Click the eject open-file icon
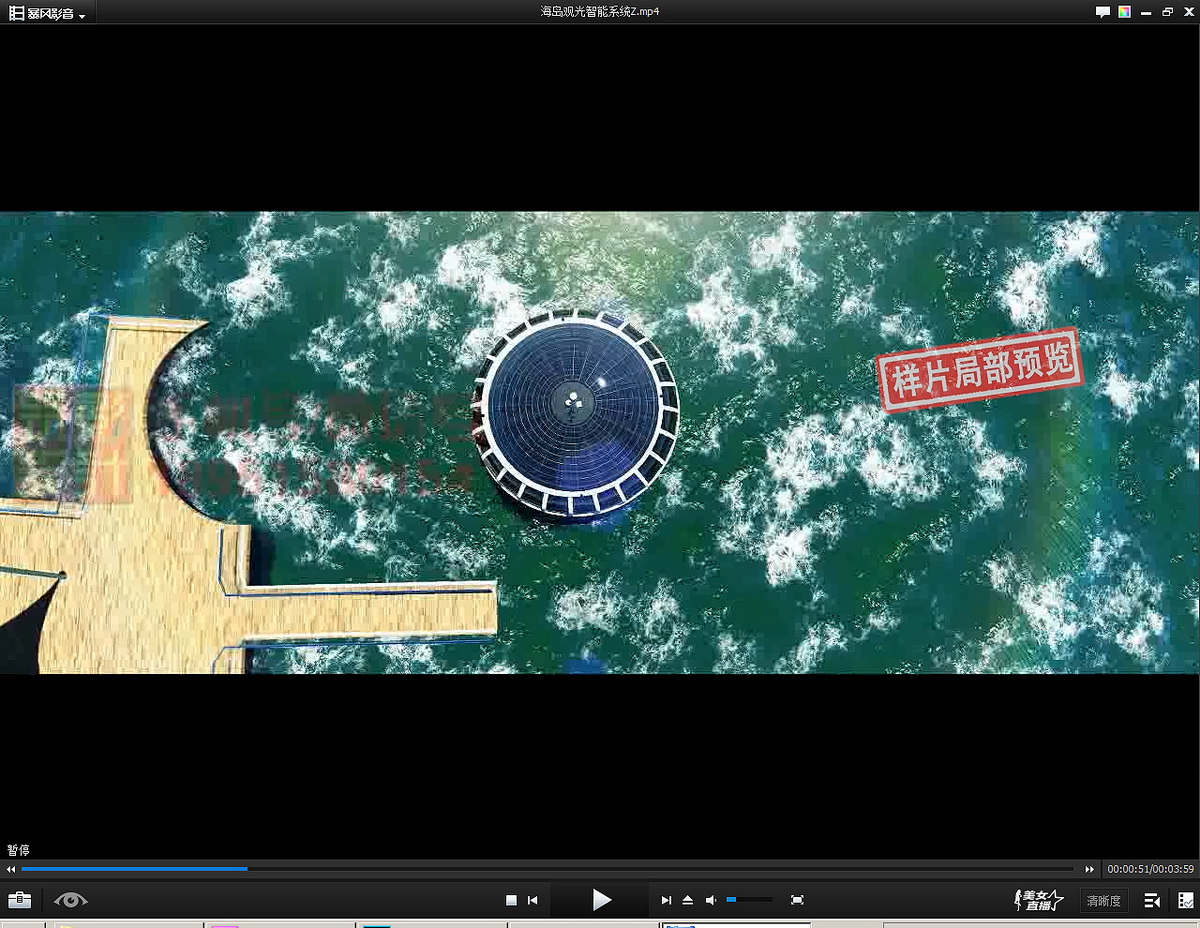The image size is (1200, 928). [688, 900]
